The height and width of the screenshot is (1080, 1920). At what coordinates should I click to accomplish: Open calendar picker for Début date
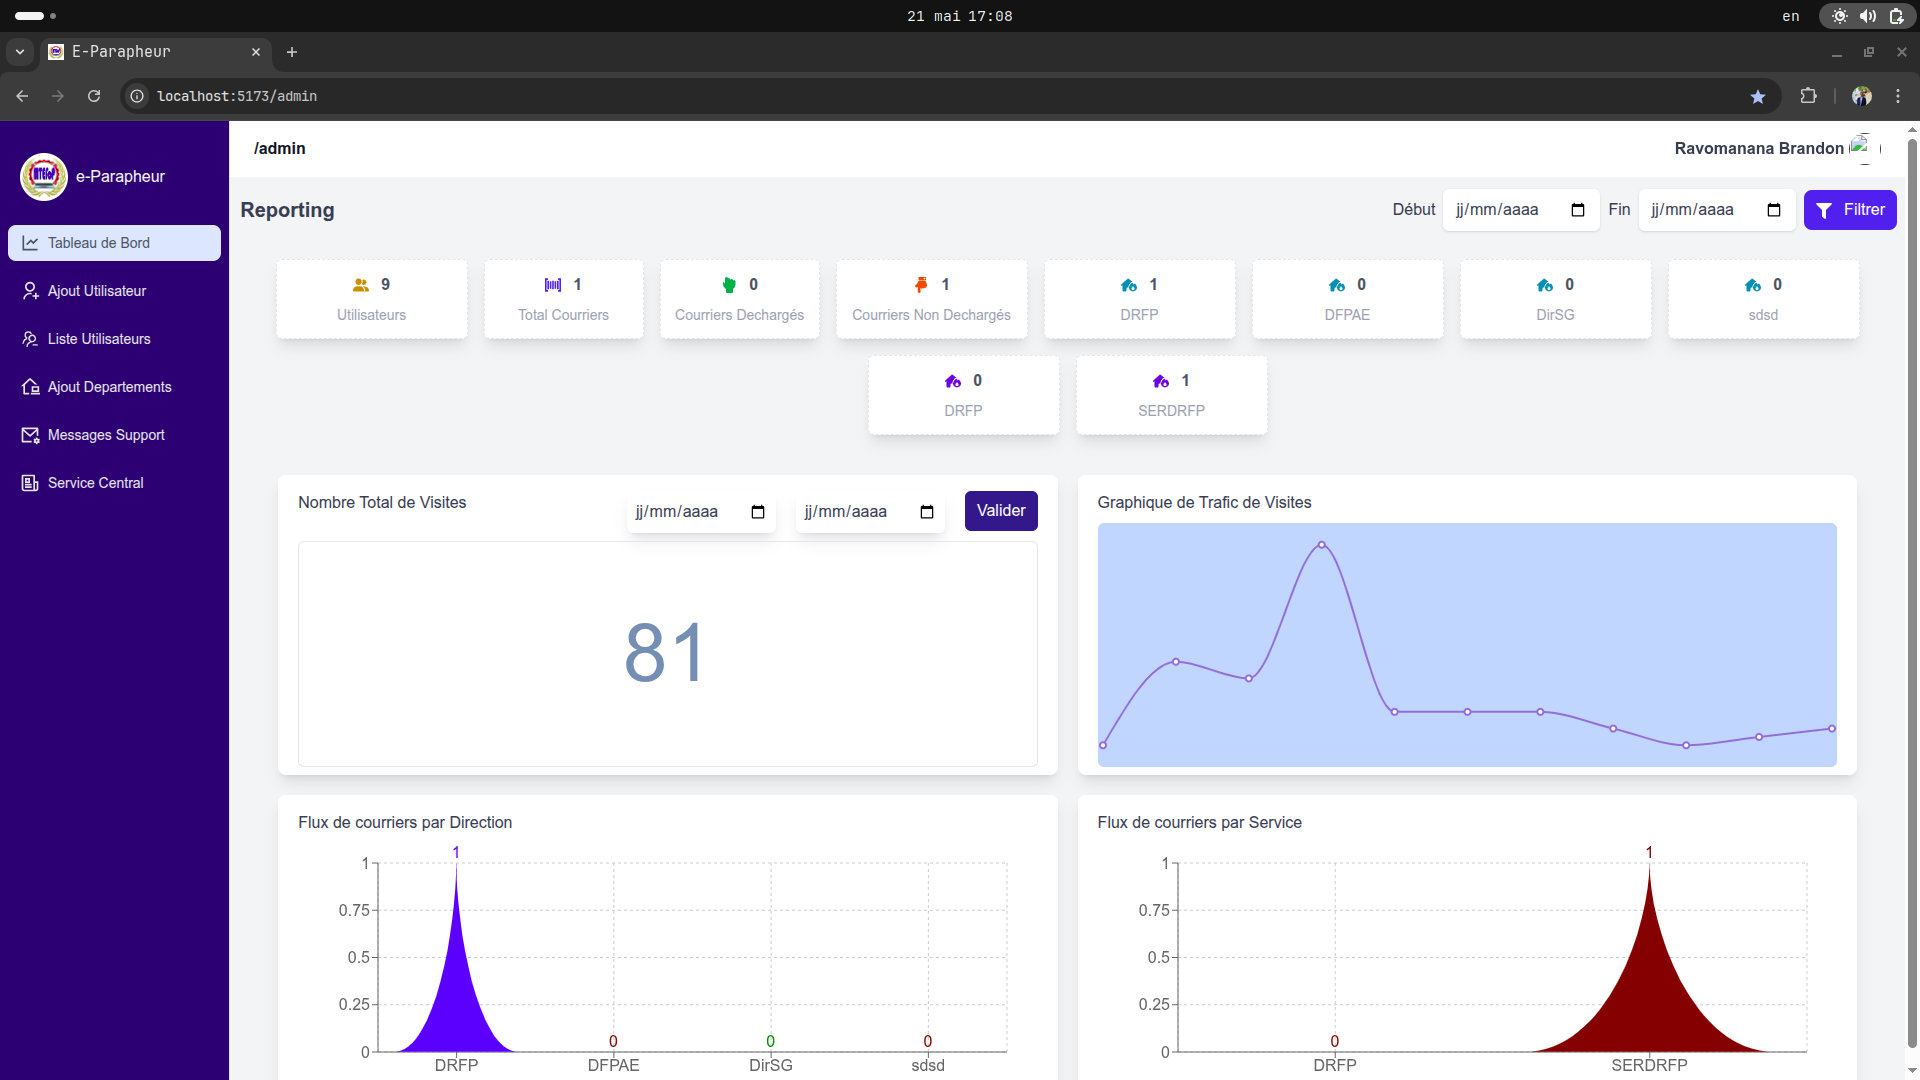point(1578,210)
